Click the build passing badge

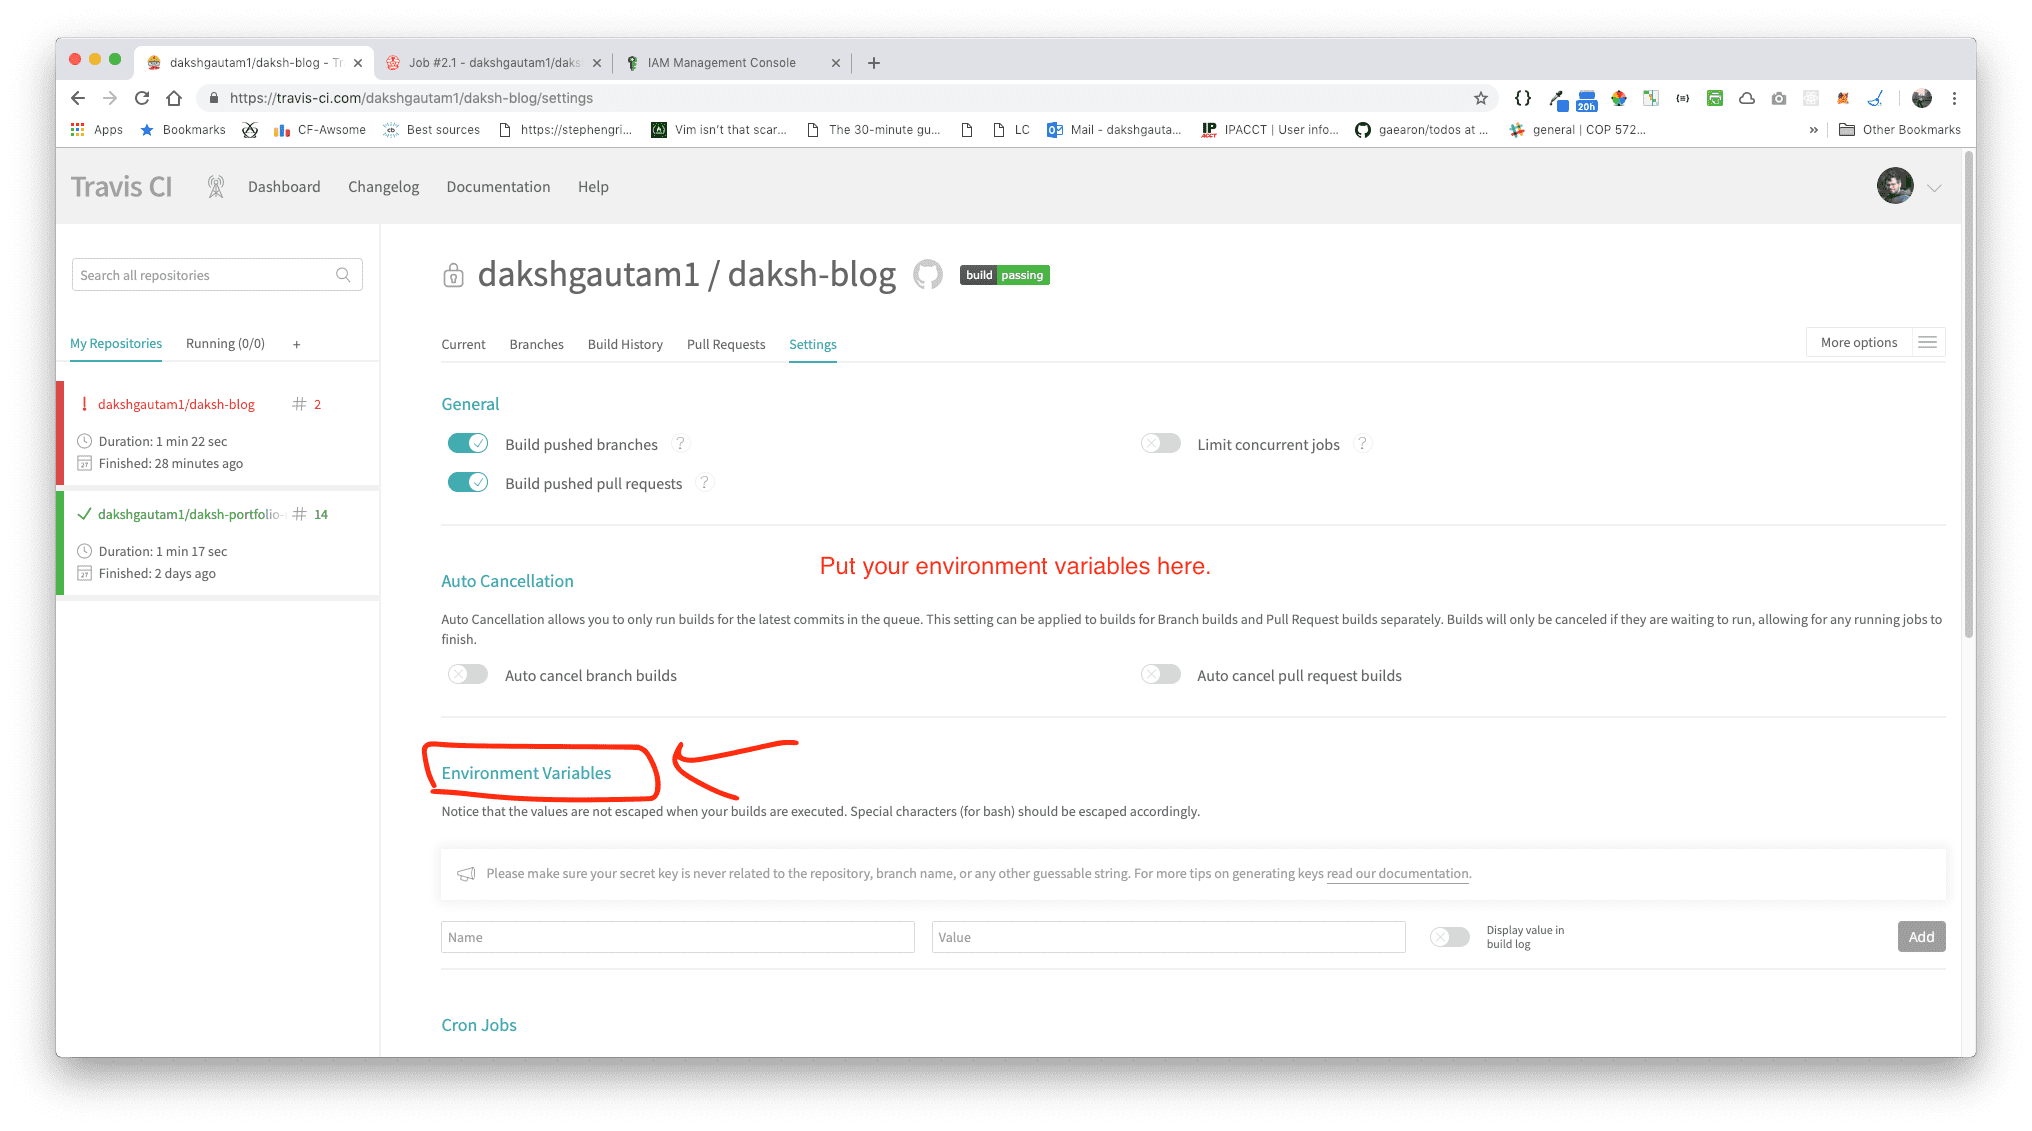(1005, 275)
